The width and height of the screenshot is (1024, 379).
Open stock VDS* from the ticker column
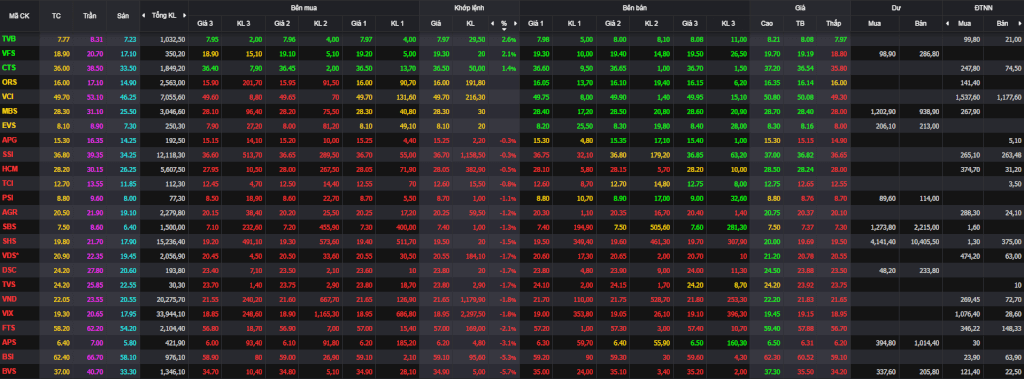pos(11,255)
